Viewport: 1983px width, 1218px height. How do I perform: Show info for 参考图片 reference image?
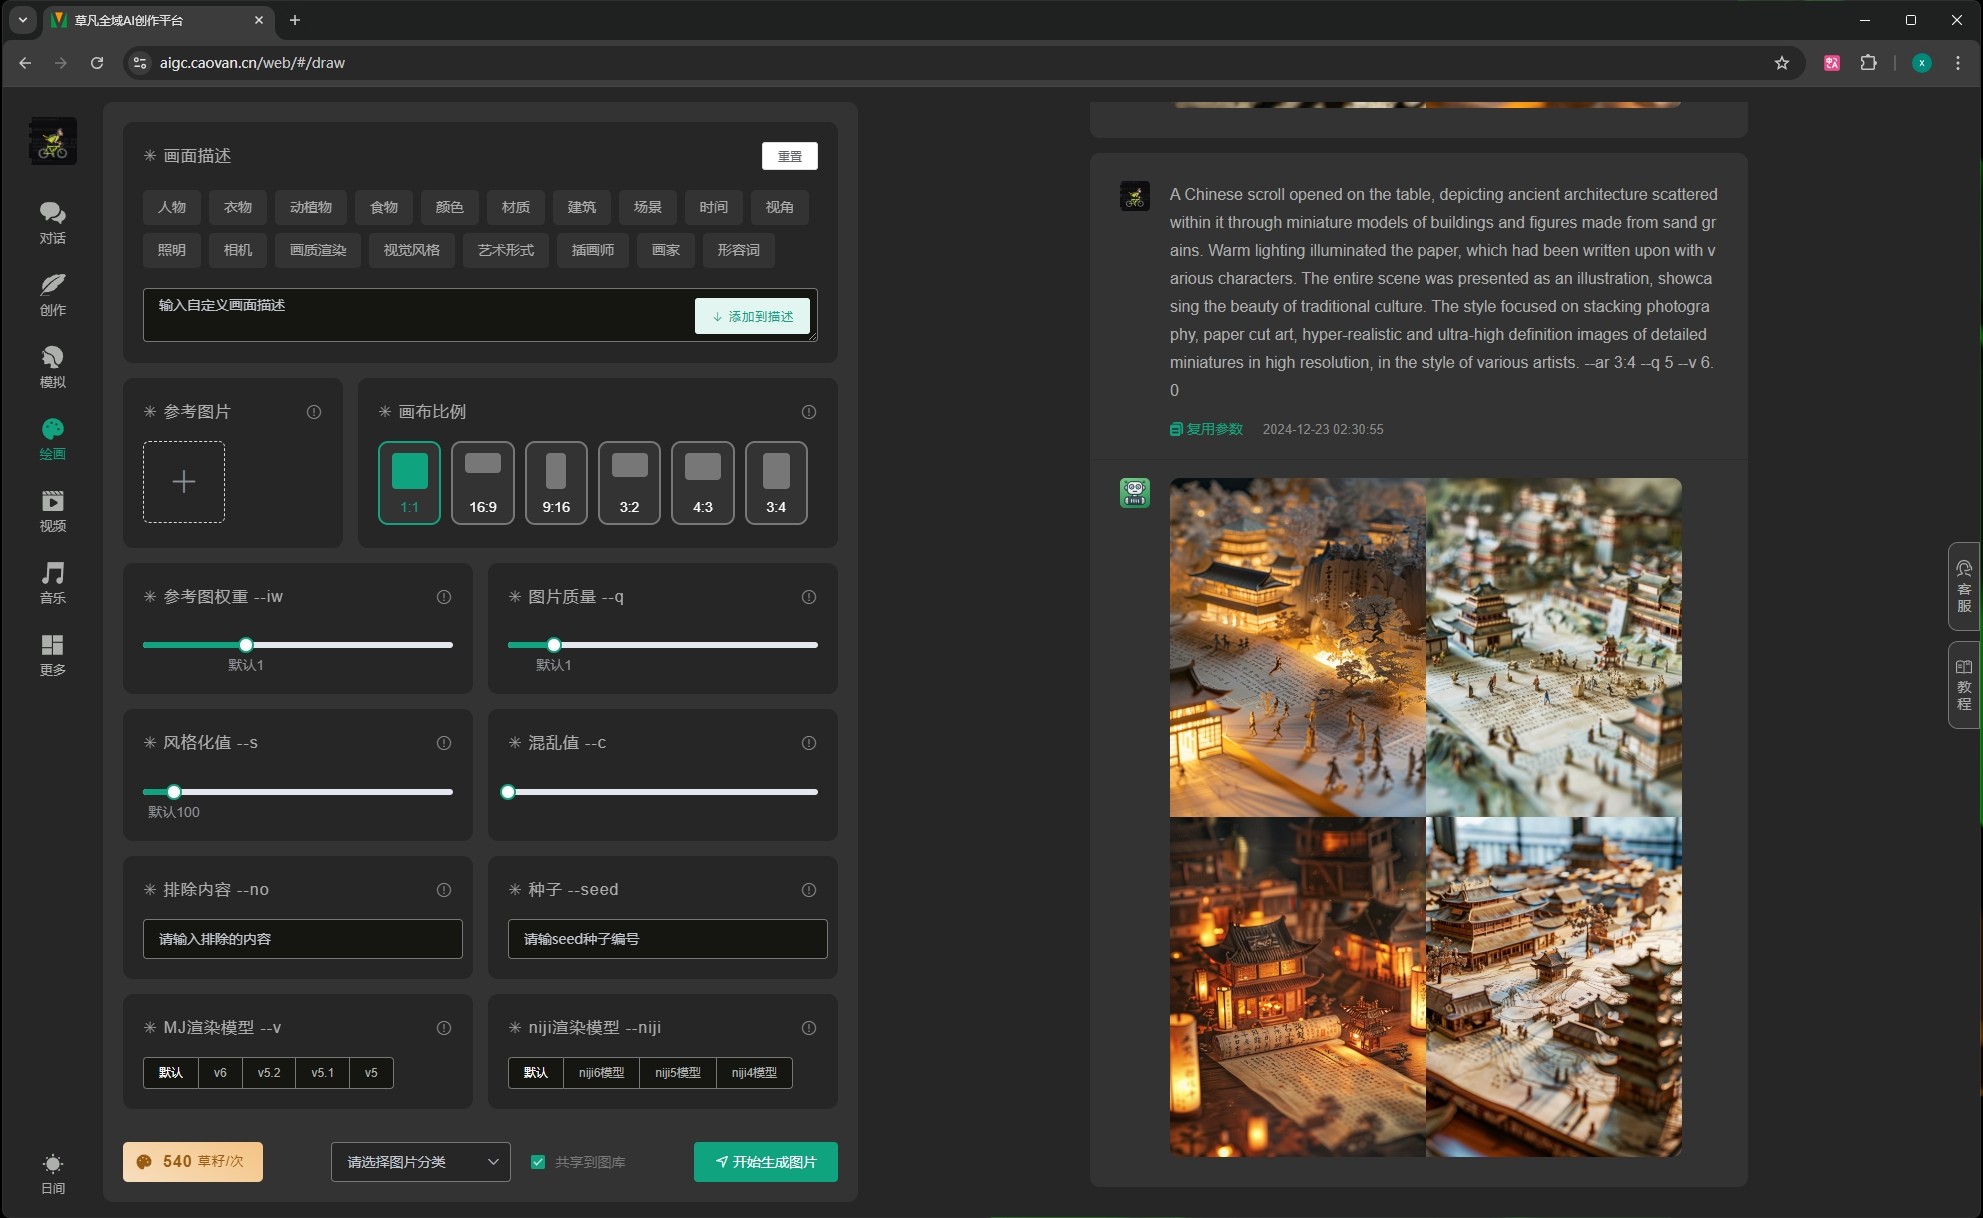click(314, 412)
